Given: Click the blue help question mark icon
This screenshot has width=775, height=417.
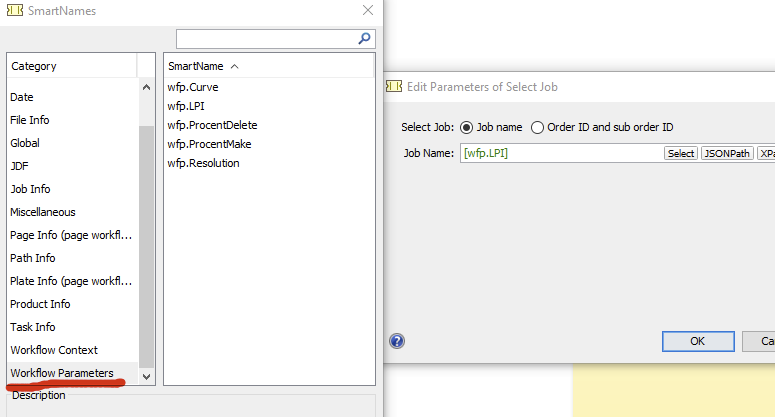Looking at the screenshot, I should 397,340.
